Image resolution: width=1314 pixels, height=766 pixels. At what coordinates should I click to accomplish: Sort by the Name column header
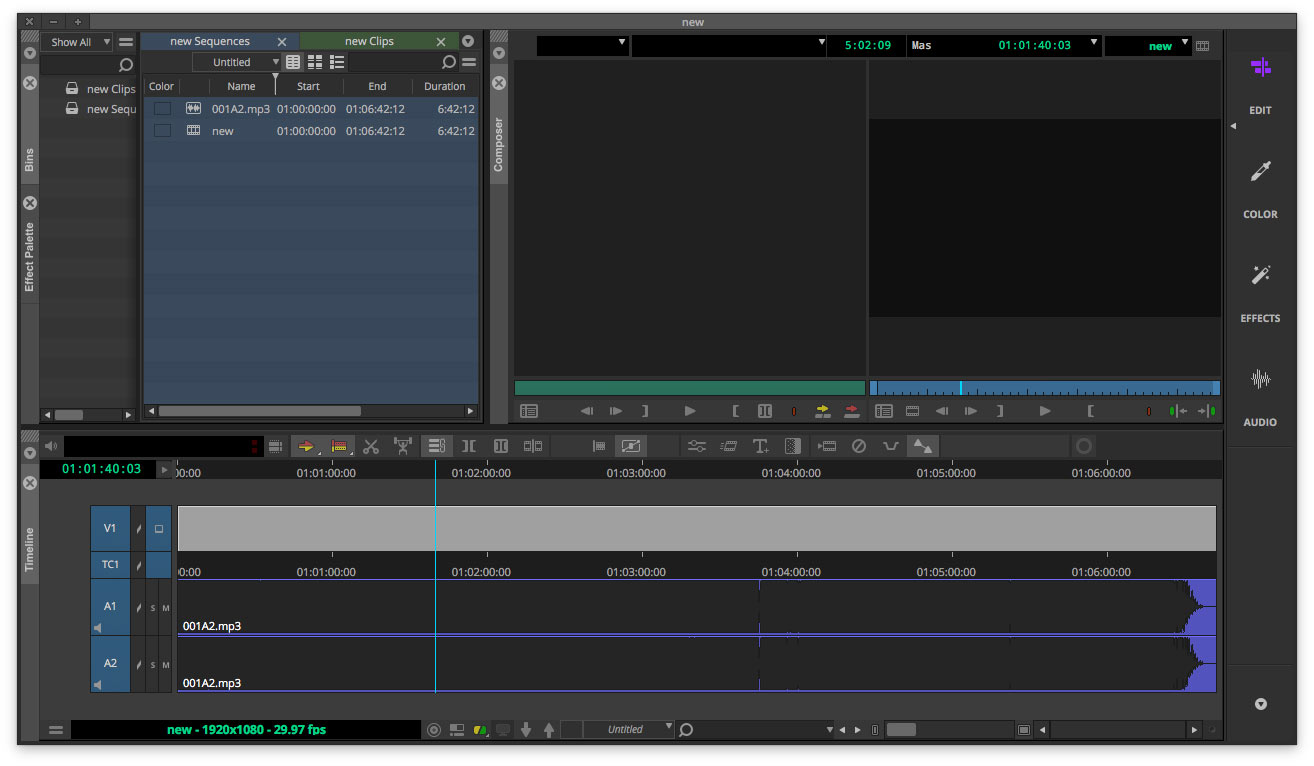coord(241,86)
